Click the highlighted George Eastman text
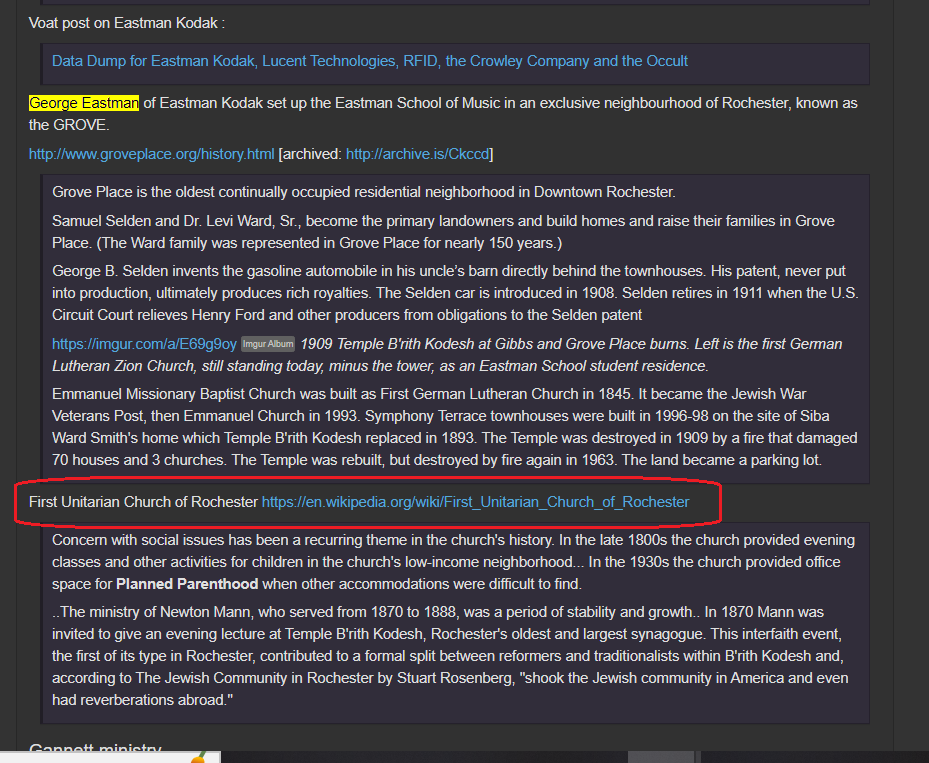The width and height of the screenshot is (929, 763). (x=84, y=103)
